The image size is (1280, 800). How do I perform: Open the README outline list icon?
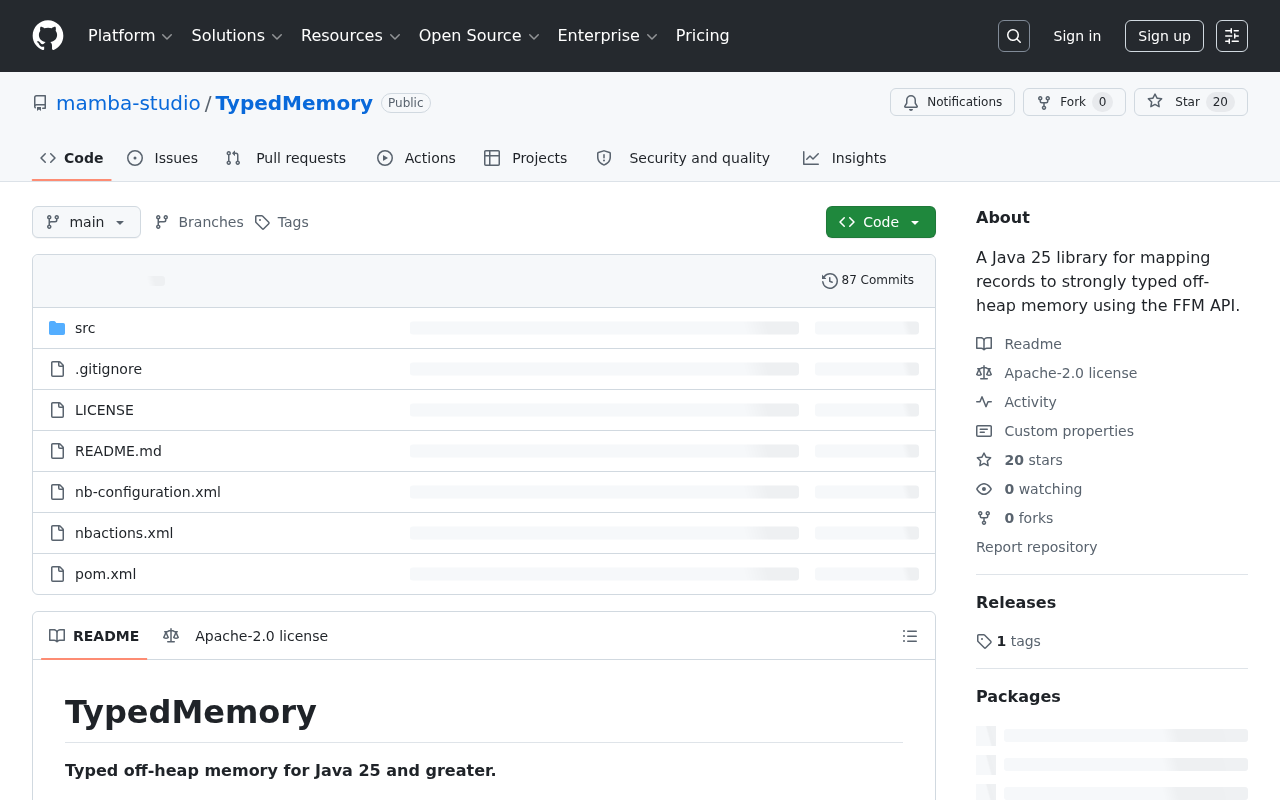pos(910,636)
